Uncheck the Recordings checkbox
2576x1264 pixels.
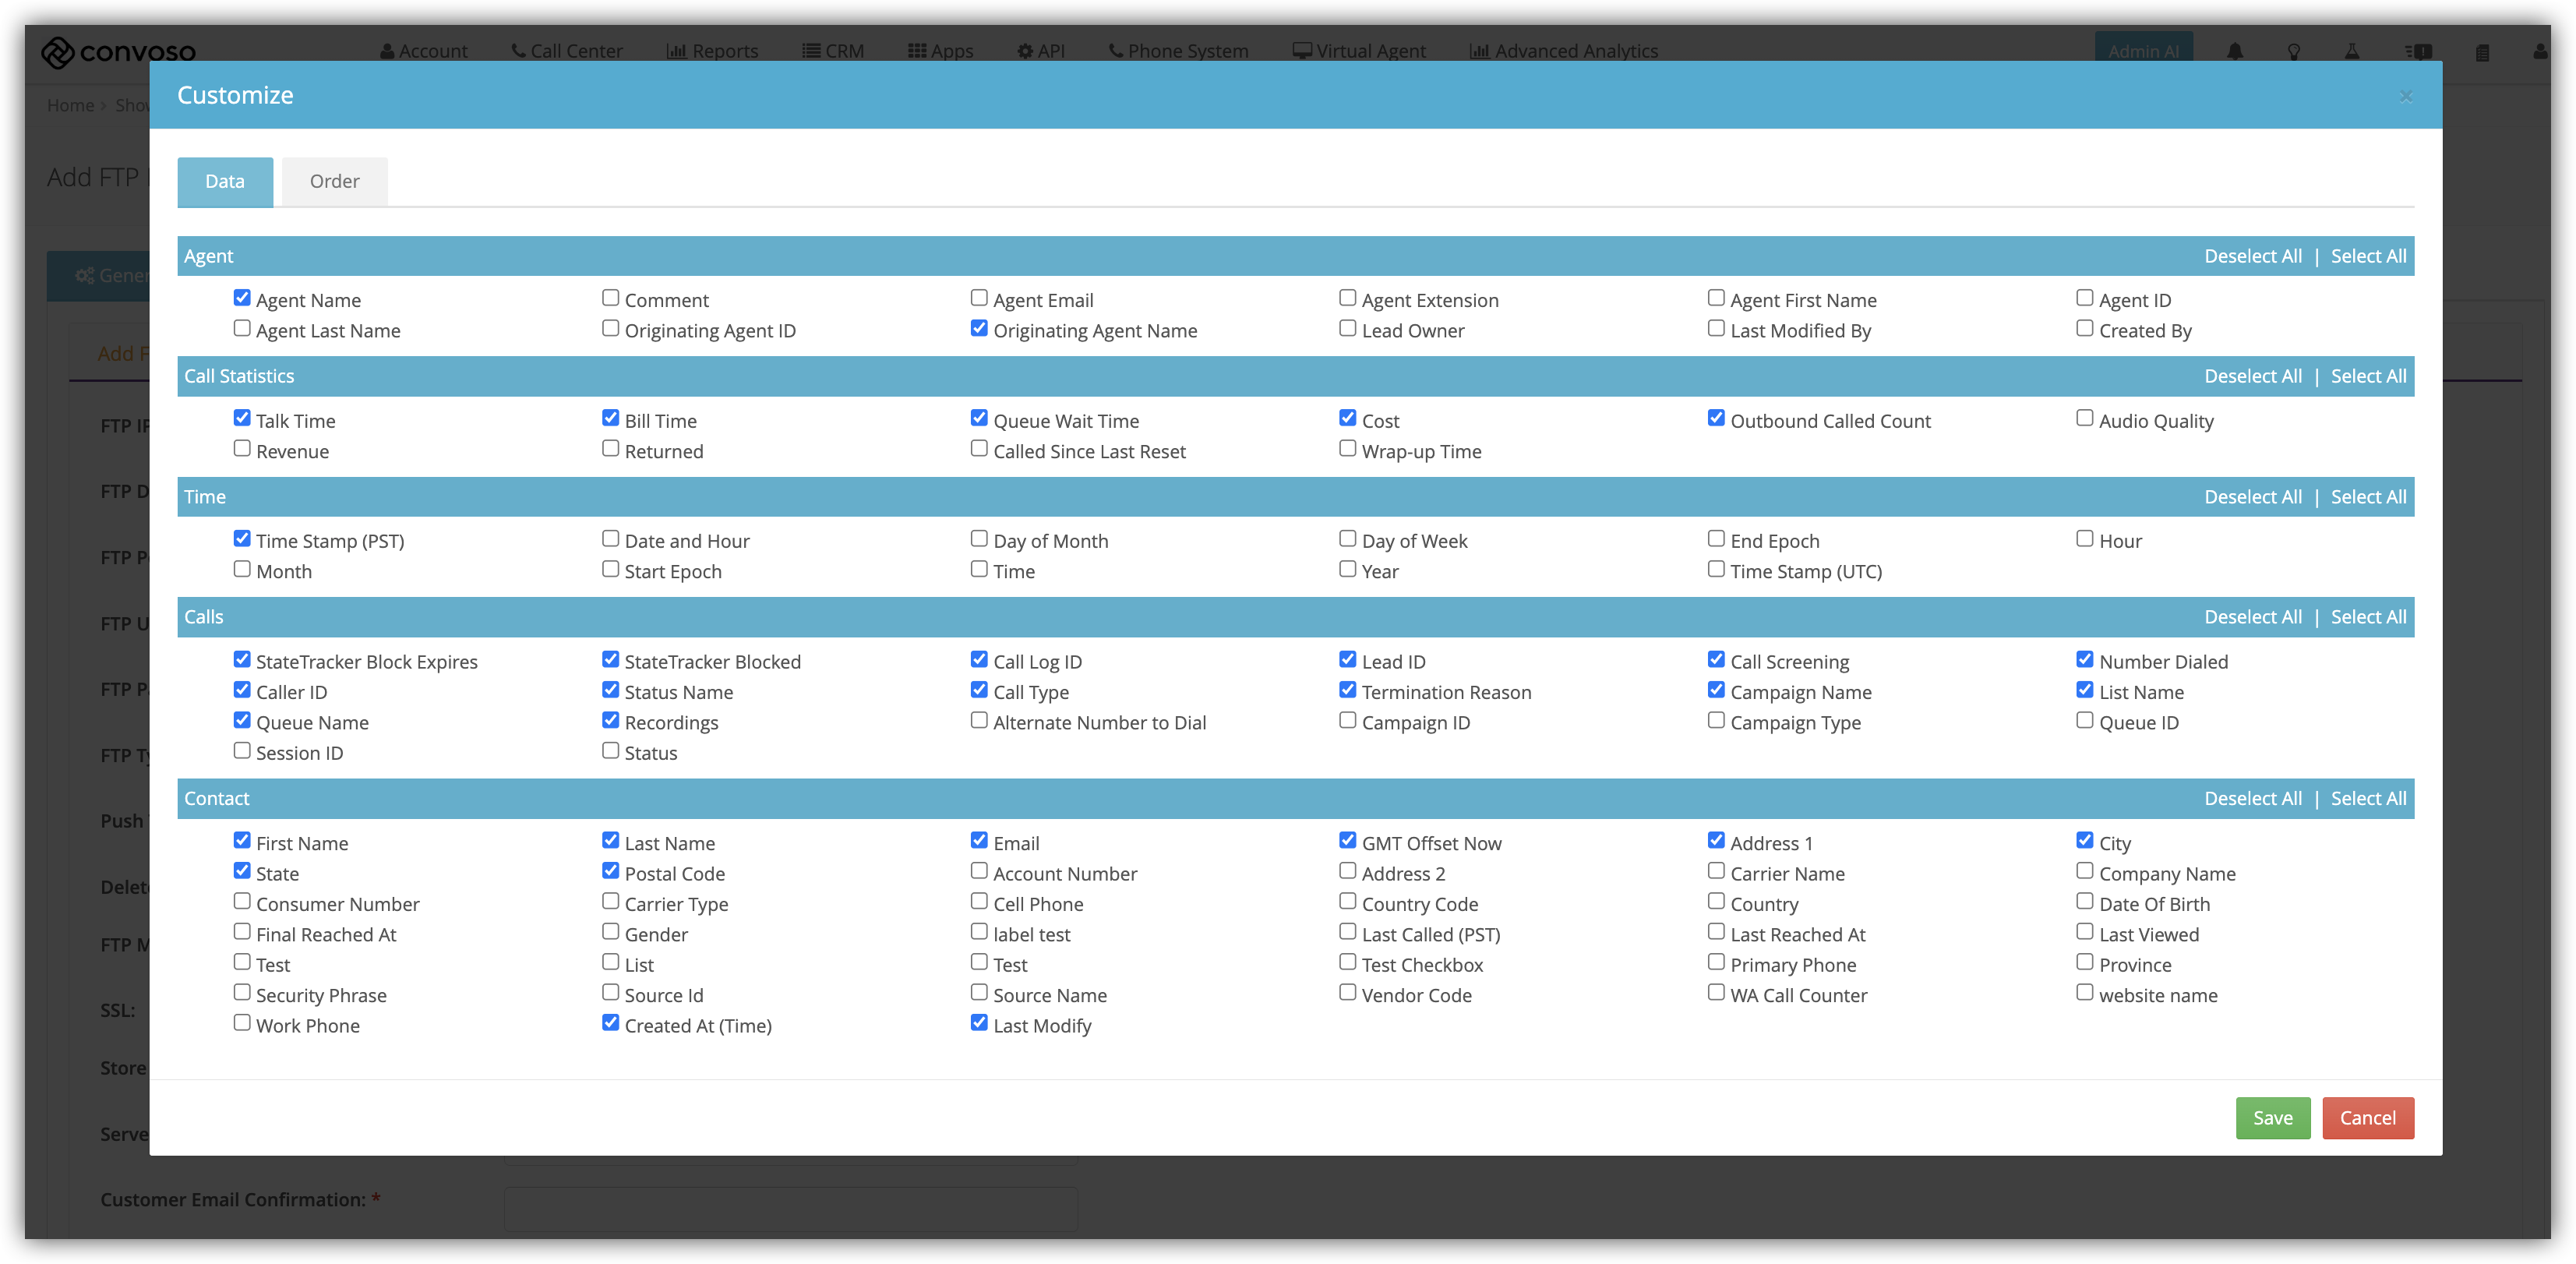pyautogui.click(x=611, y=720)
